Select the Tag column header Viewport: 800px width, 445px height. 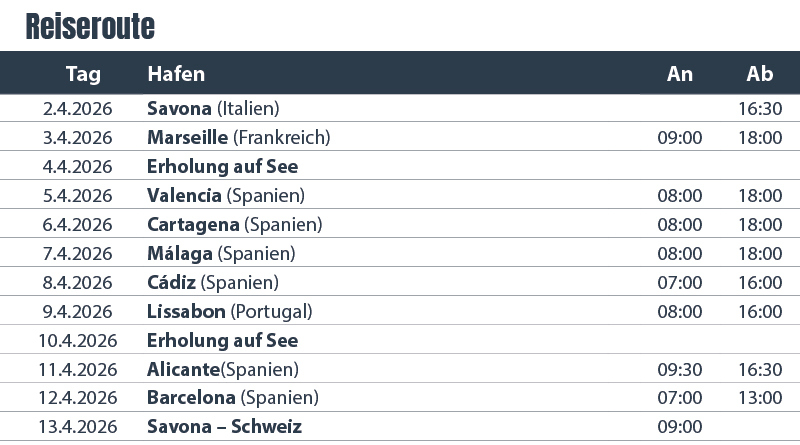[x=83, y=74]
